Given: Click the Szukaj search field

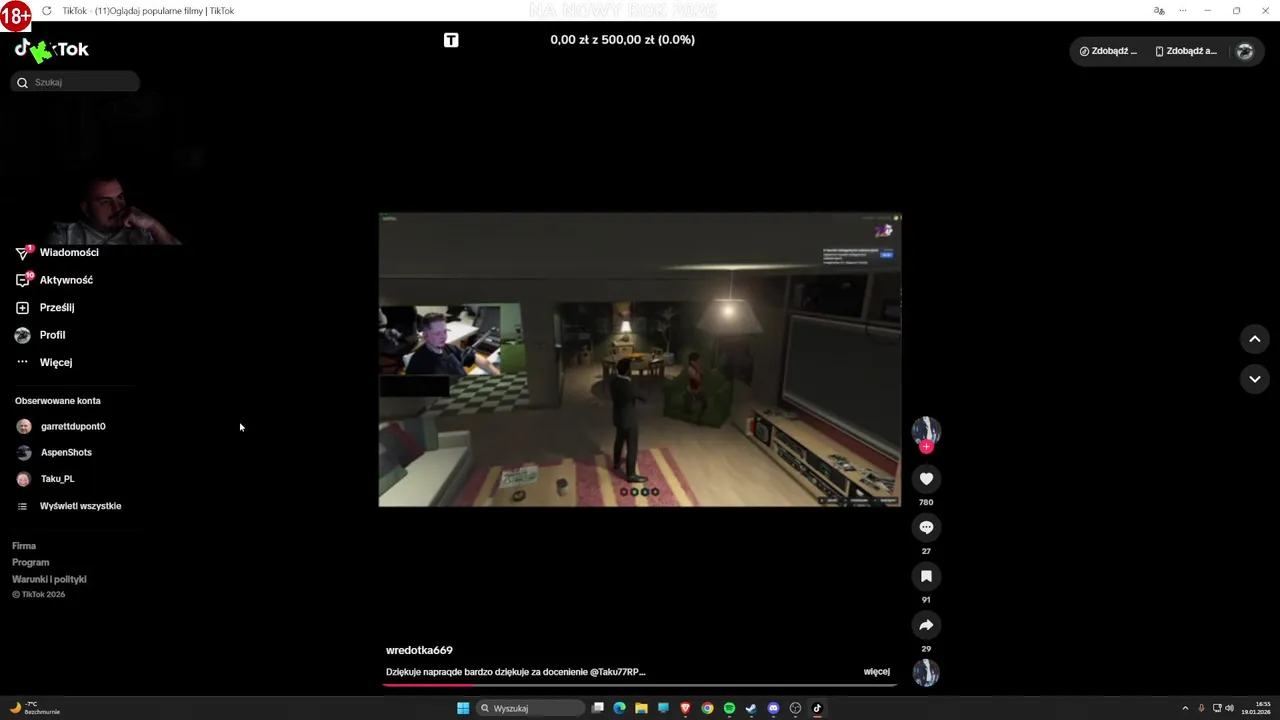Looking at the screenshot, I should click(75, 82).
